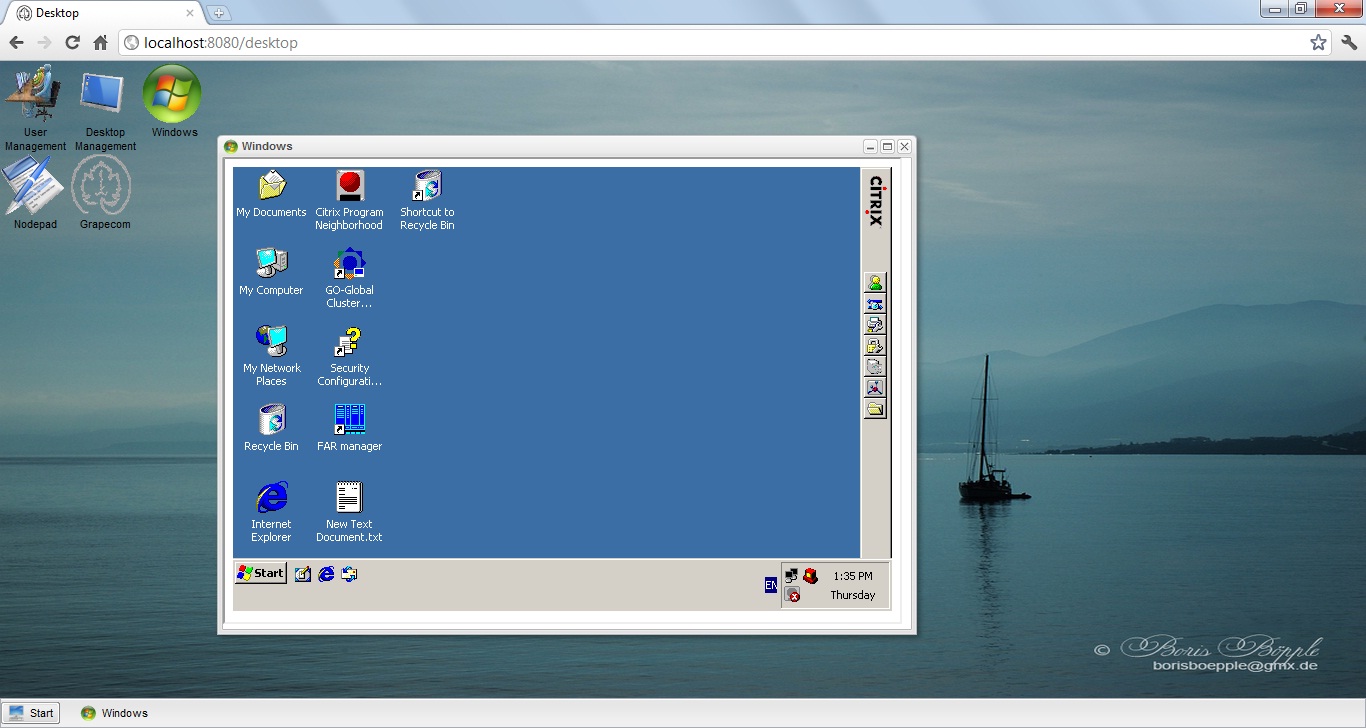Bookmark page with the star icon
Image resolution: width=1366 pixels, height=728 pixels.
1318,43
